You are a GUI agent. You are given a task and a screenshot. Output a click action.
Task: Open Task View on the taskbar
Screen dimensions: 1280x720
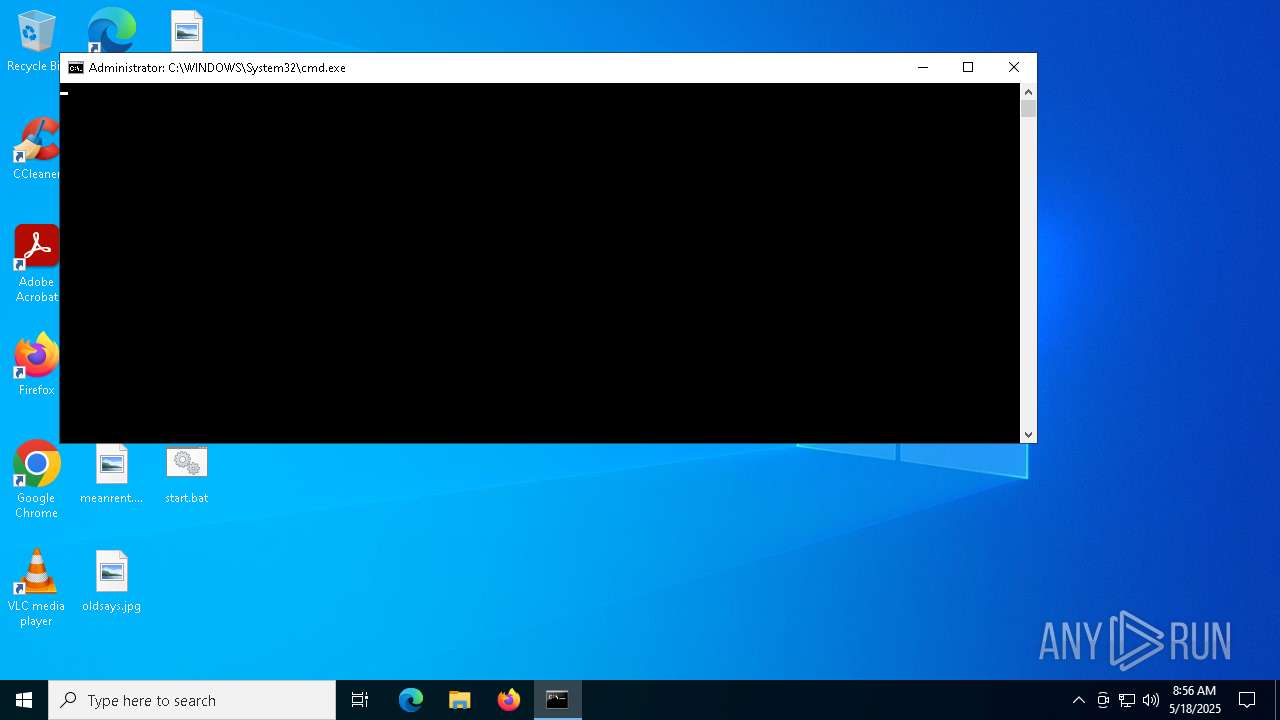pos(360,700)
